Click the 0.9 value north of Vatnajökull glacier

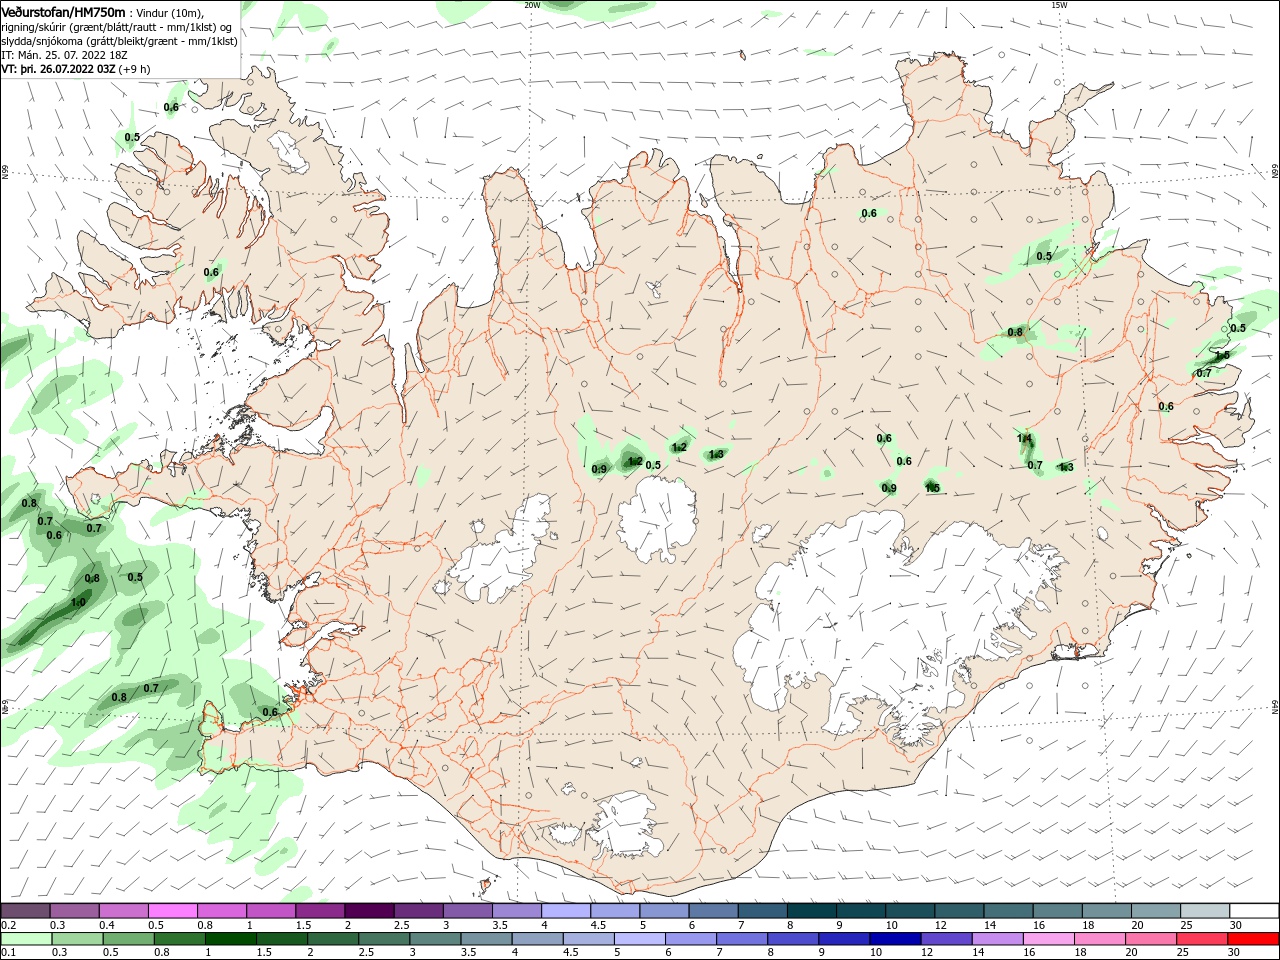[889, 488]
